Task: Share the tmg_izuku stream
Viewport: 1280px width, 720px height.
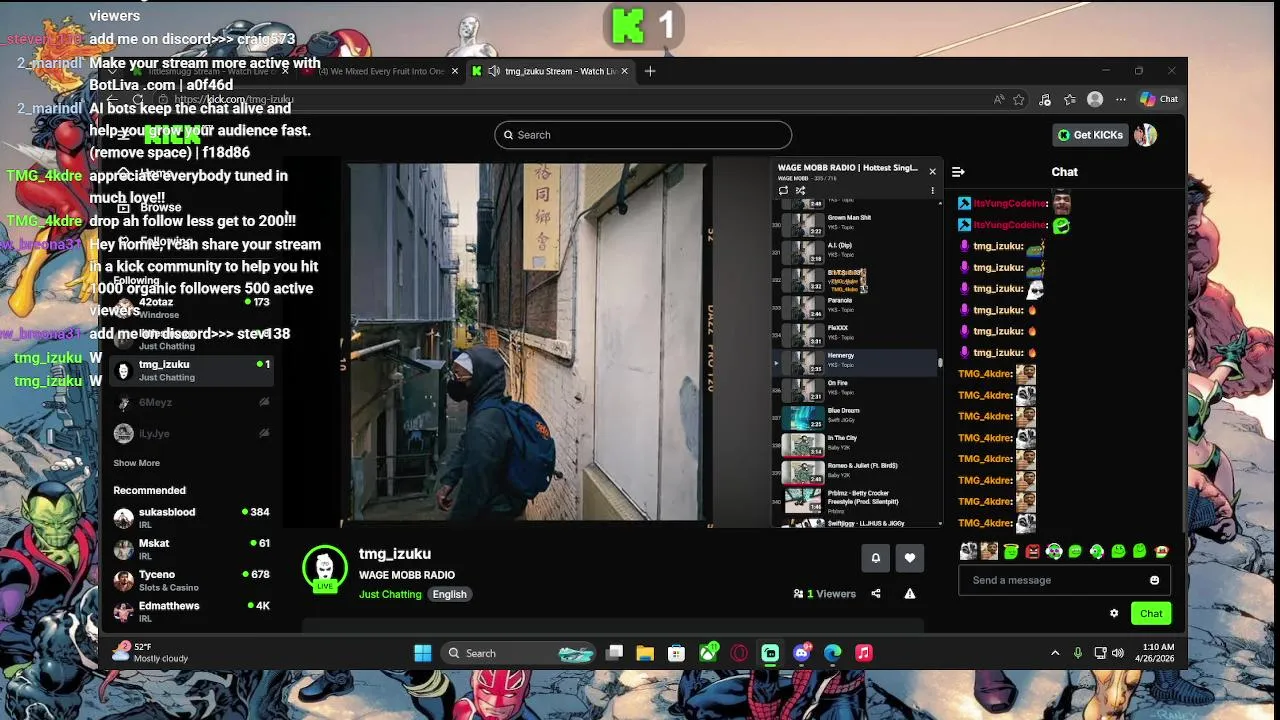Action: point(876,593)
